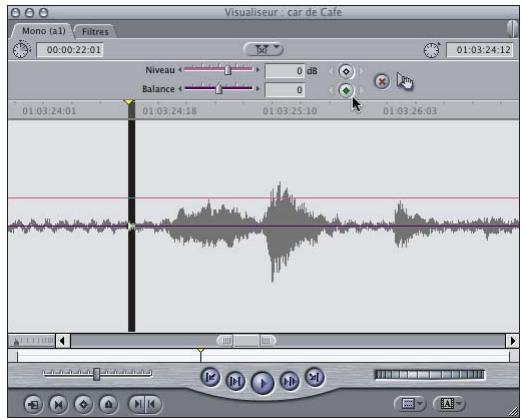
Task: Click the drag hand icon
Action: coord(405,81)
